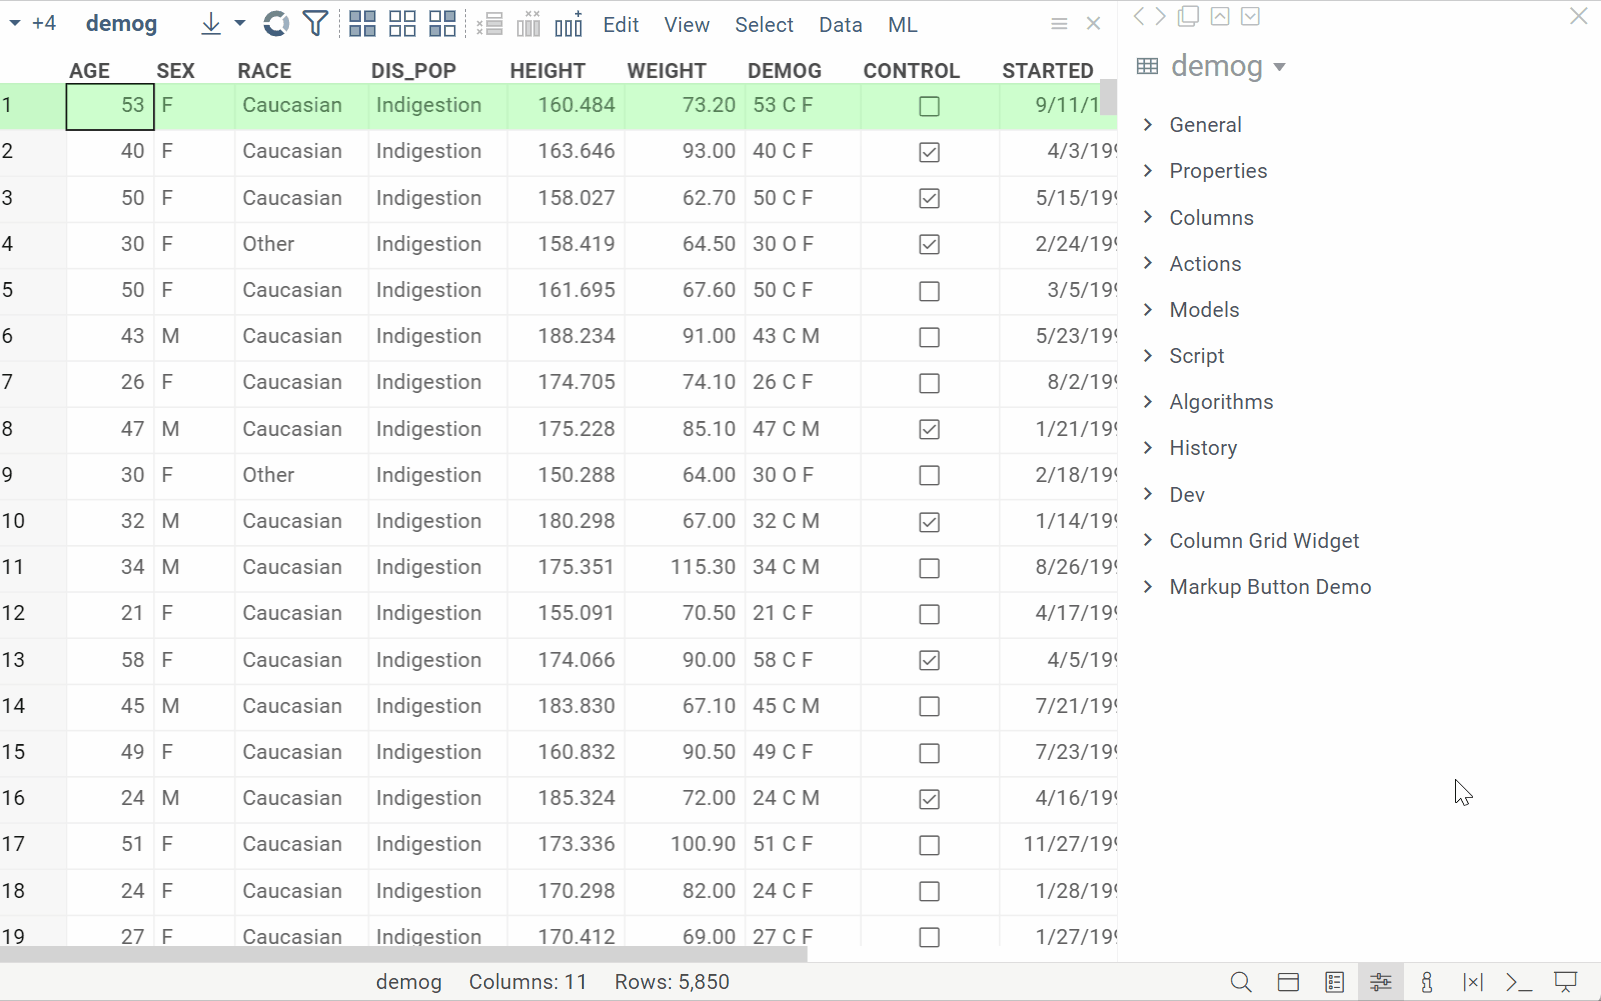Click the WEIGHT column header
The height and width of the screenshot is (1001, 1601).
coord(666,71)
